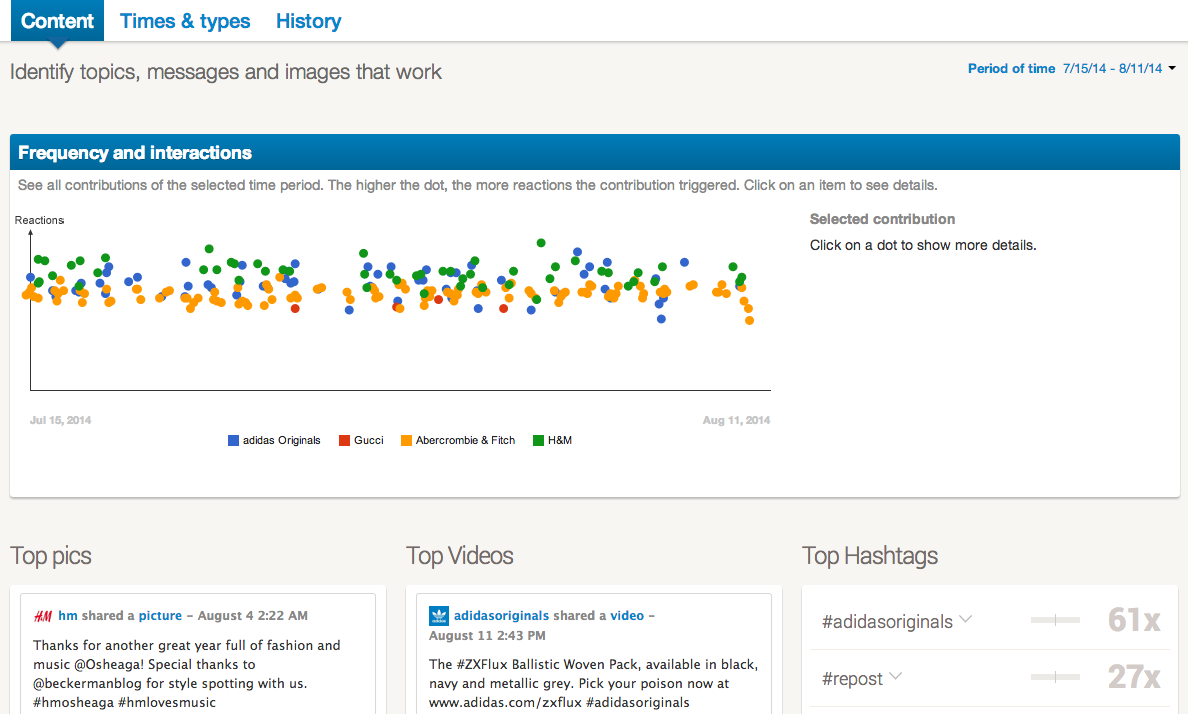Toggle the Gucci red legend swatch
The width and height of the screenshot is (1188, 714).
point(344,440)
